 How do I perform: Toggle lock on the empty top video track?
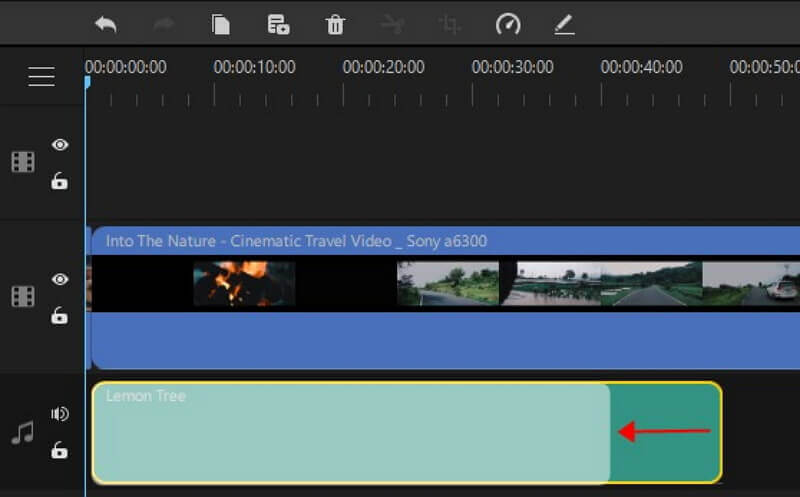(x=59, y=181)
